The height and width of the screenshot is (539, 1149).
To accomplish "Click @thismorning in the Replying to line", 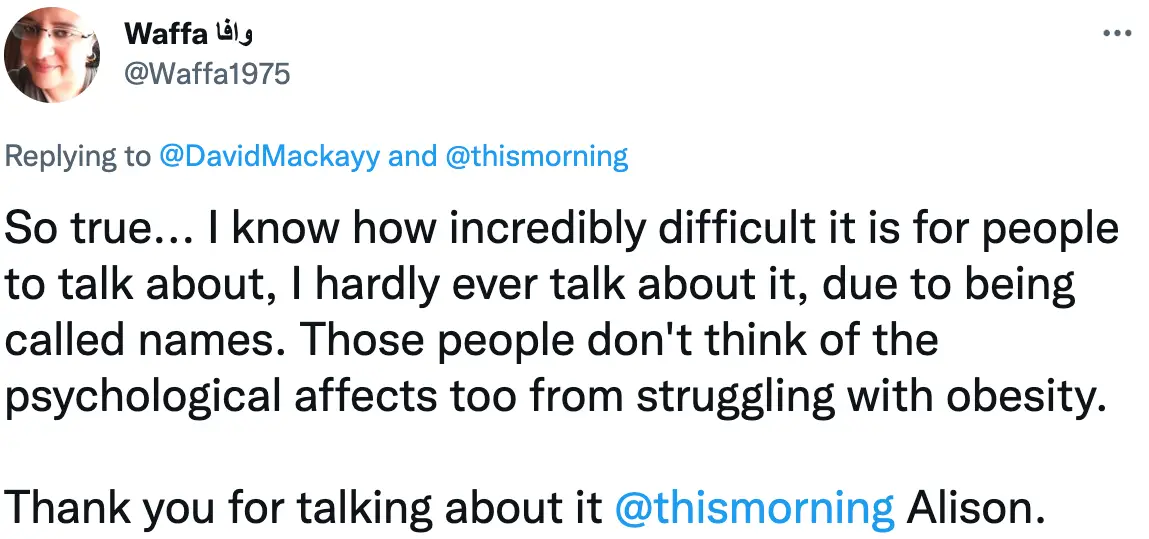I will (x=536, y=157).
